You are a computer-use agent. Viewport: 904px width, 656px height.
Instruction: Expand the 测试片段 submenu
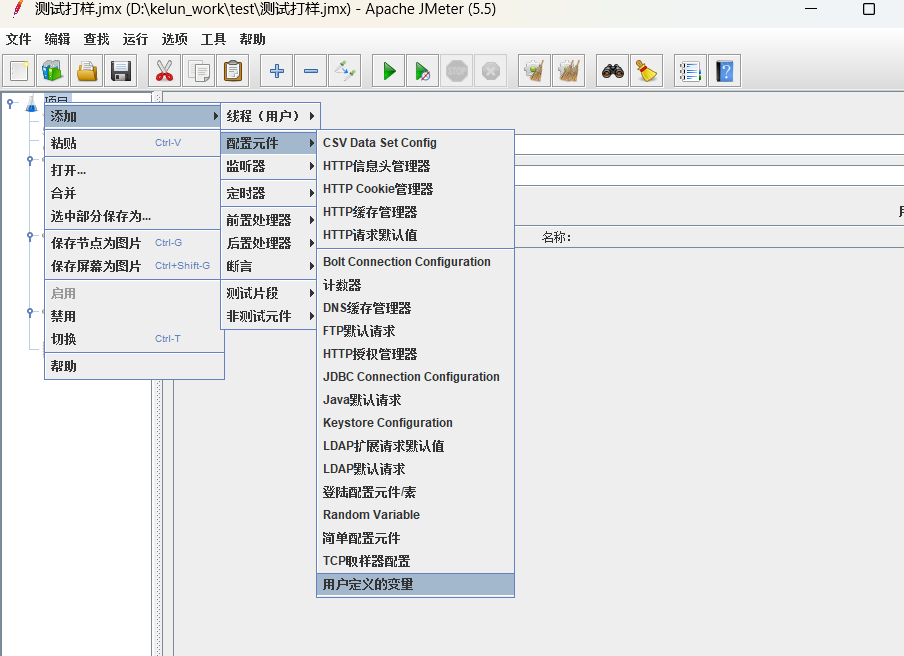[269, 293]
